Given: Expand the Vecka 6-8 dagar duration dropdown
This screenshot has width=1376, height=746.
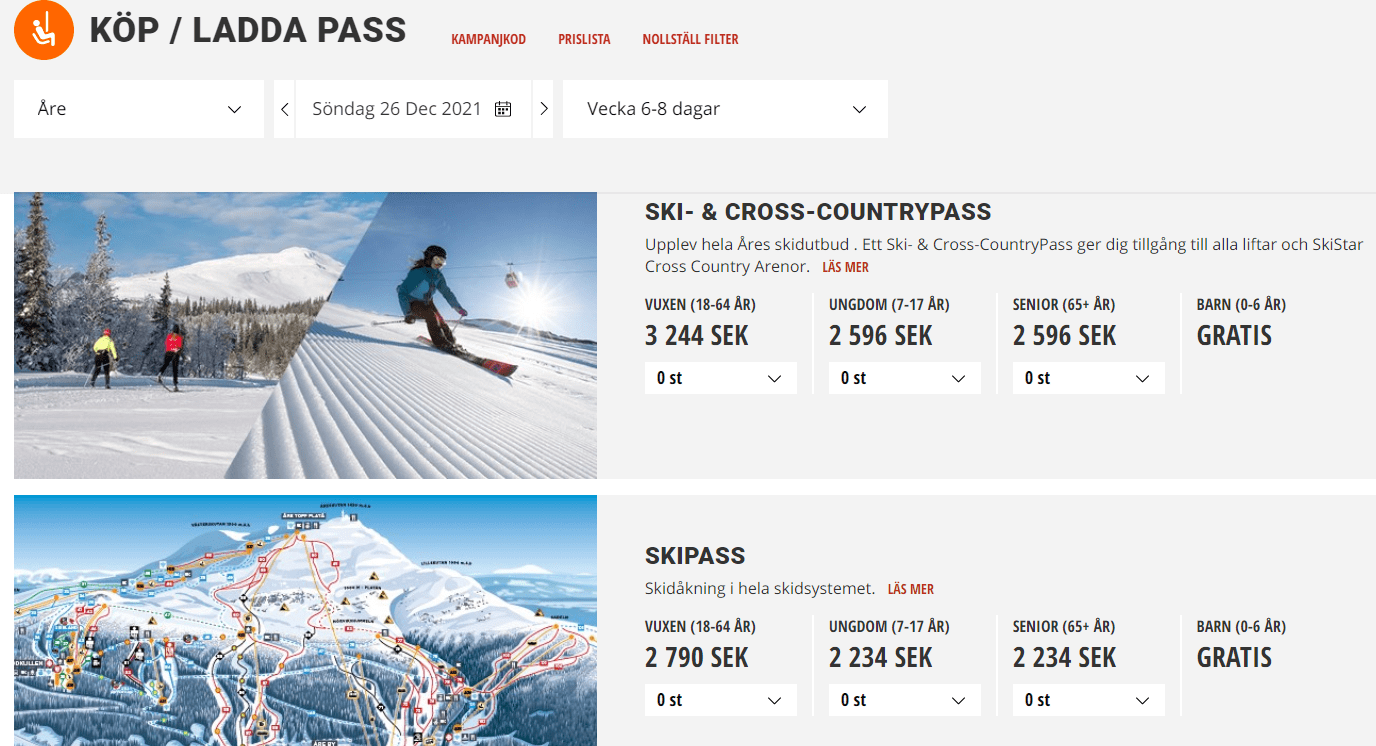Looking at the screenshot, I should tap(725, 109).
